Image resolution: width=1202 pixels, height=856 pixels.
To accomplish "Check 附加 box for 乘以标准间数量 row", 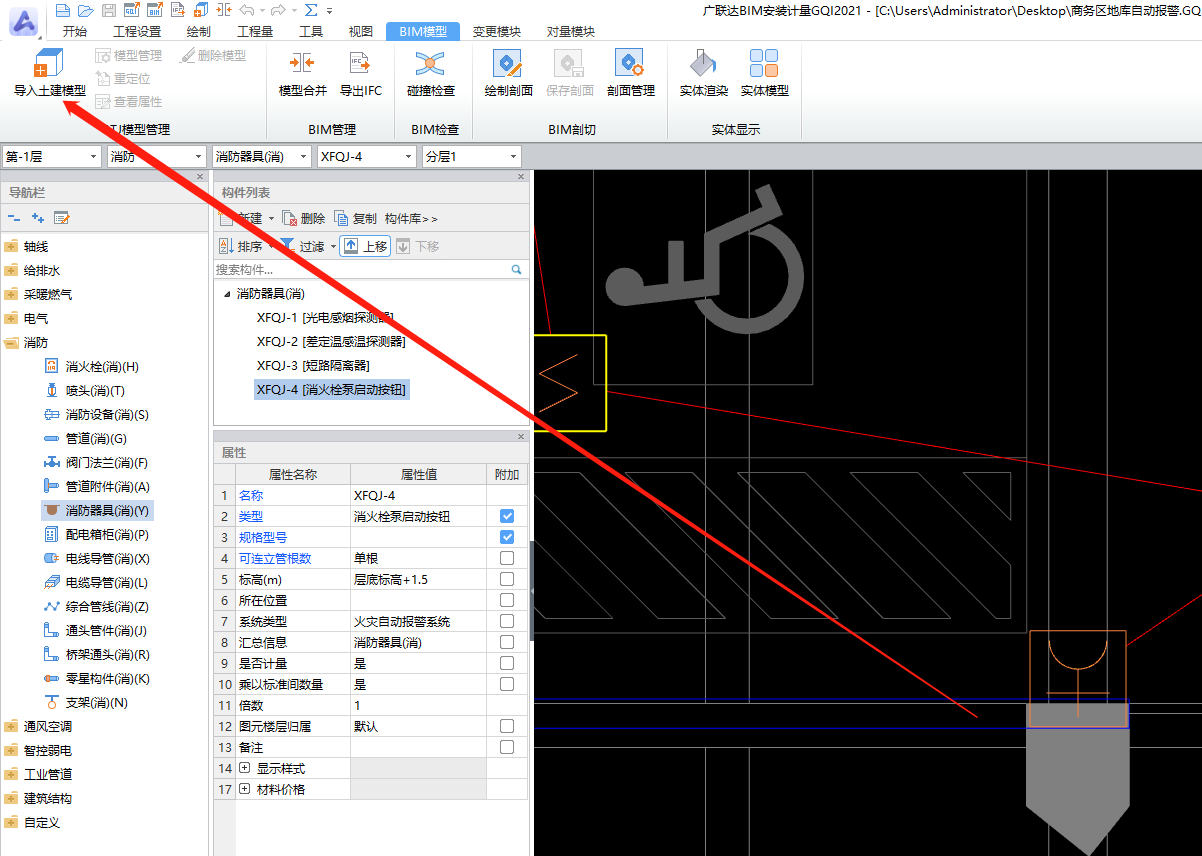I will click(507, 684).
